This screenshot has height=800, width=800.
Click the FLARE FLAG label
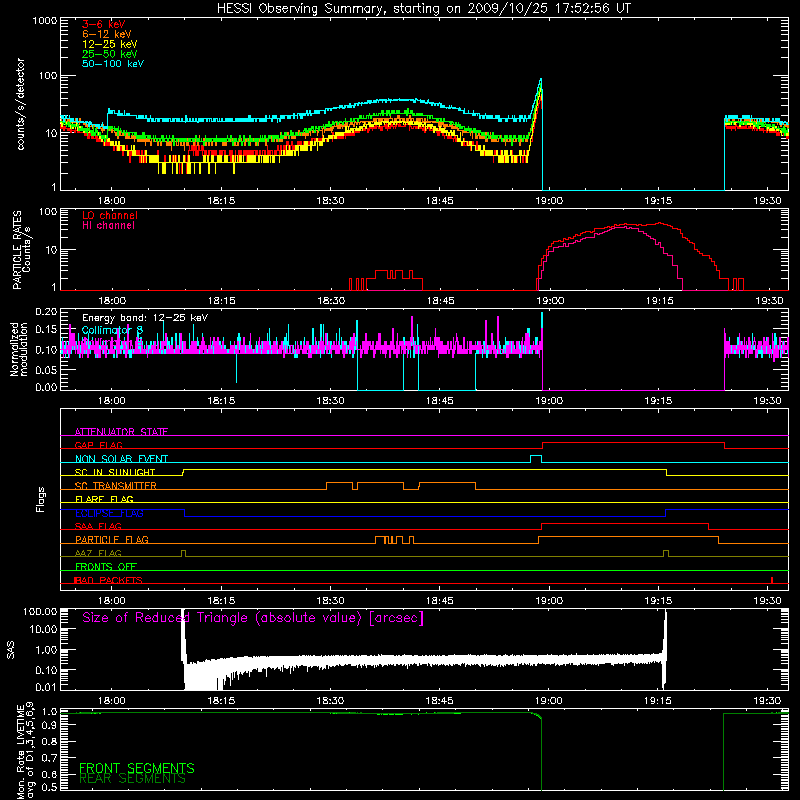pos(104,499)
